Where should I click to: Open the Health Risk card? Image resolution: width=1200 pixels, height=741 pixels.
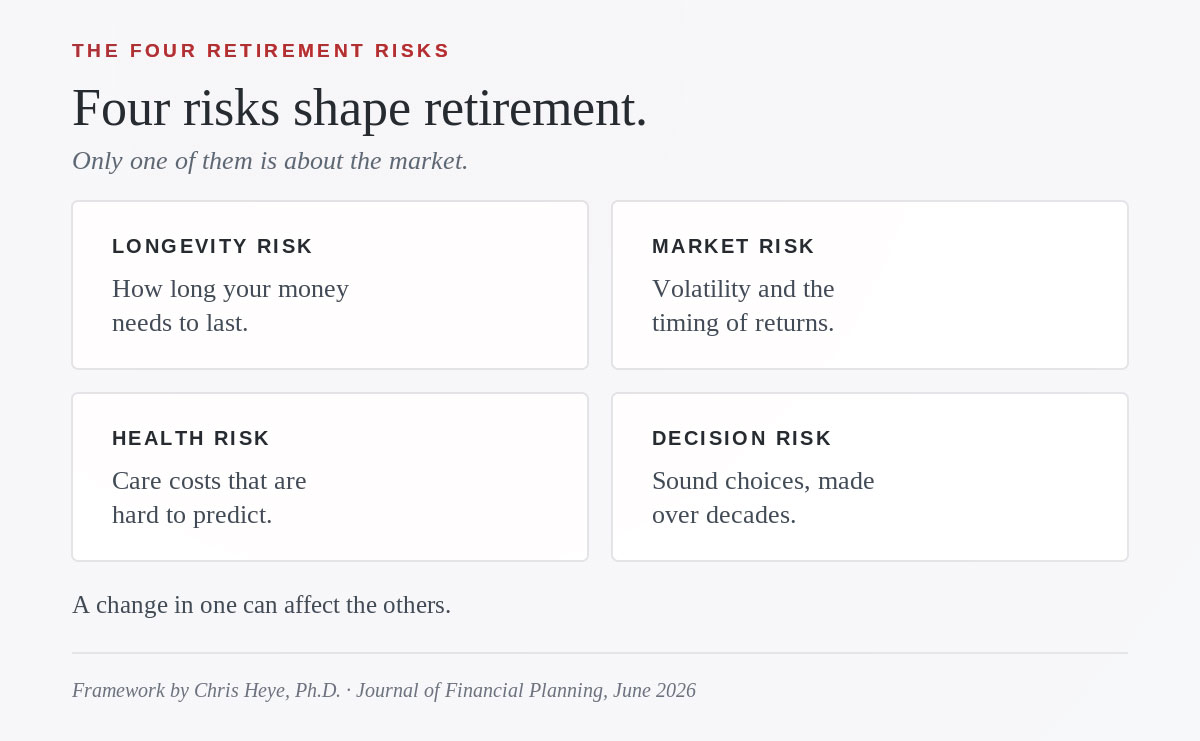coord(330,477)
